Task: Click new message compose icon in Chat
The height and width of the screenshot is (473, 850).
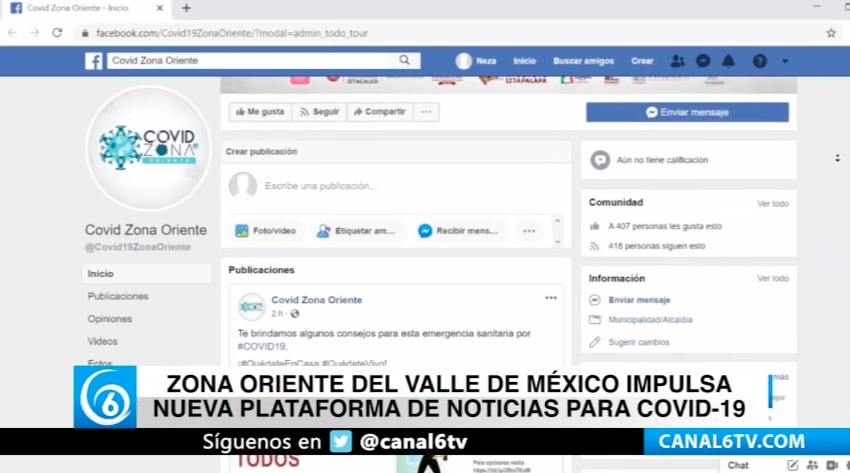Action: (793, 465)
